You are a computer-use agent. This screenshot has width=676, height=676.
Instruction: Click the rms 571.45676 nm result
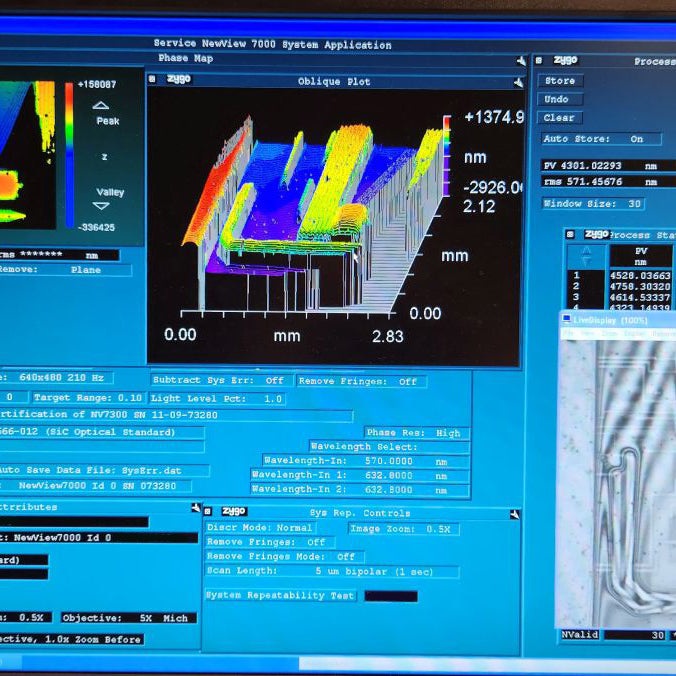click(608, 182)
